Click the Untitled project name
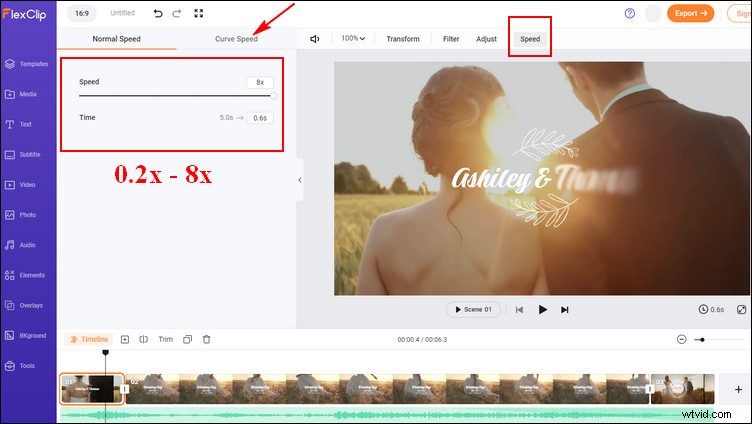This screenshot has width=752, height=424. 122,13
